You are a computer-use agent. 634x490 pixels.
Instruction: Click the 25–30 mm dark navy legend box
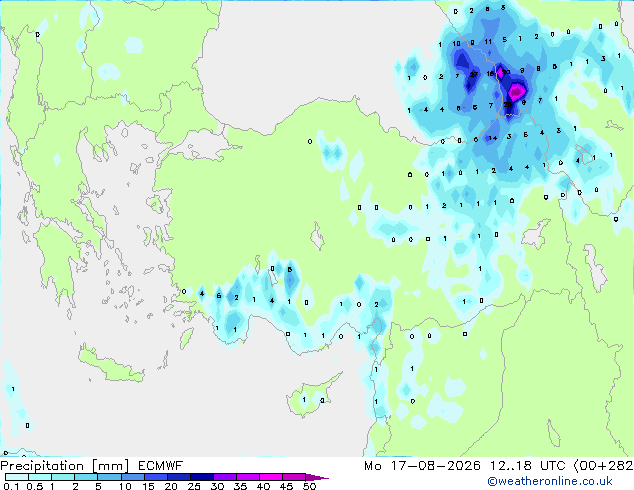pos(201,477)
